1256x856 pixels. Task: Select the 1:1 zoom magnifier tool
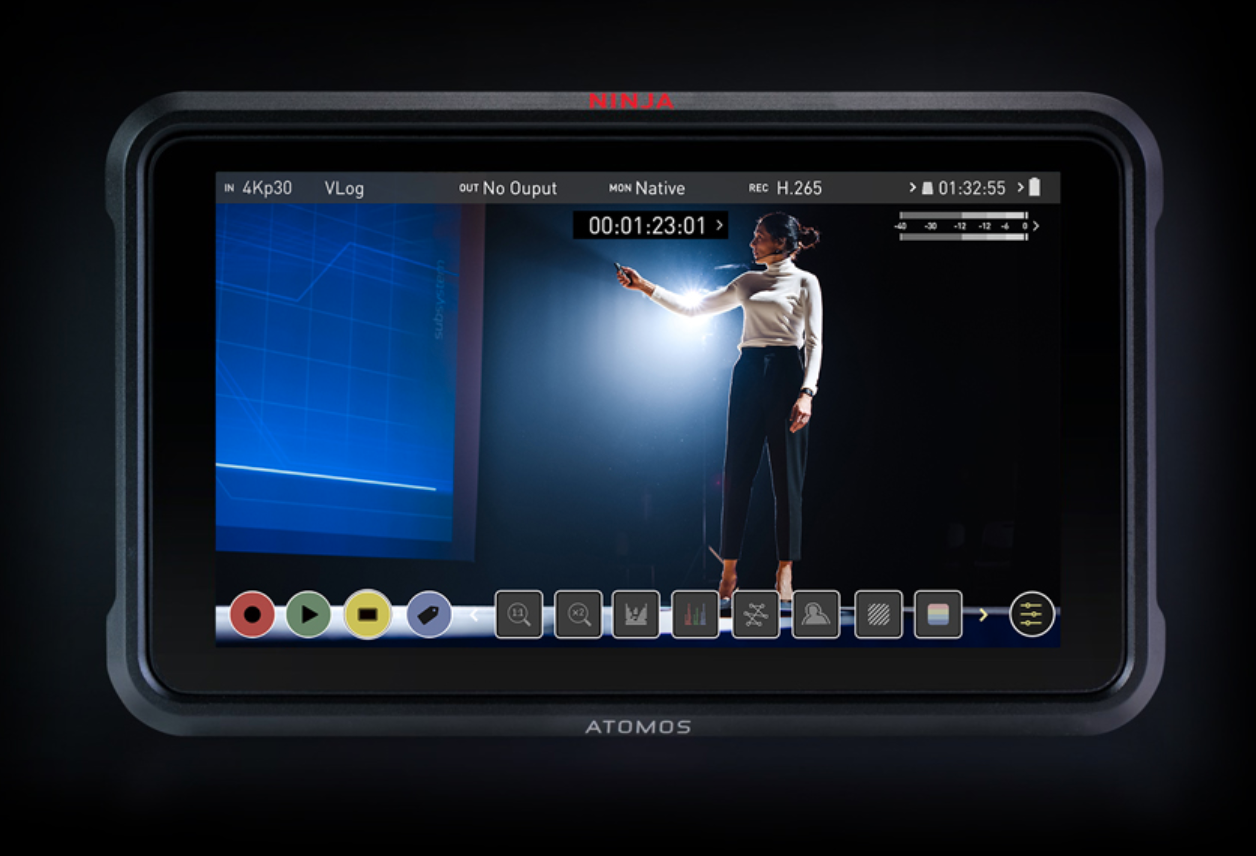point(517,615)
